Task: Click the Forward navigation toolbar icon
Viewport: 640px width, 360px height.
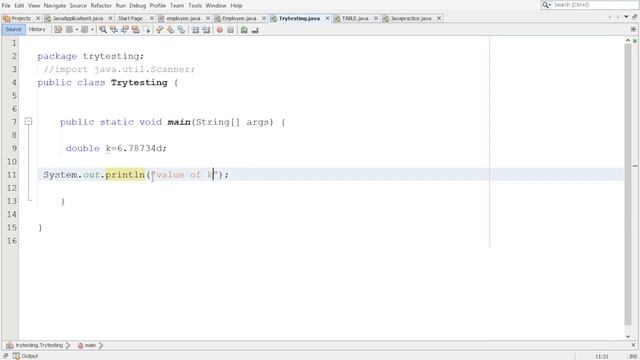Action: (84, 30)
